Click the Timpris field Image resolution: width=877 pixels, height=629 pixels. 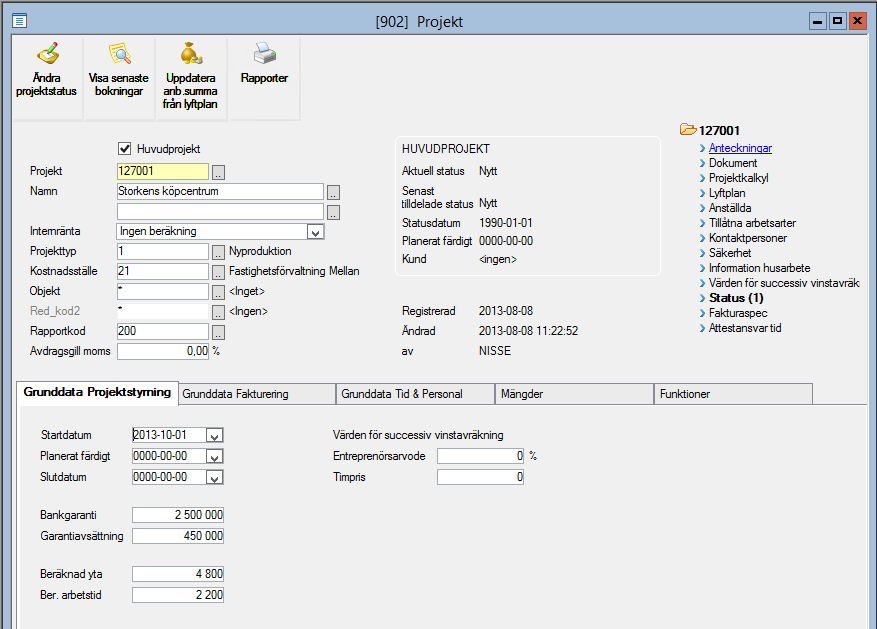(x=480, y=477)
